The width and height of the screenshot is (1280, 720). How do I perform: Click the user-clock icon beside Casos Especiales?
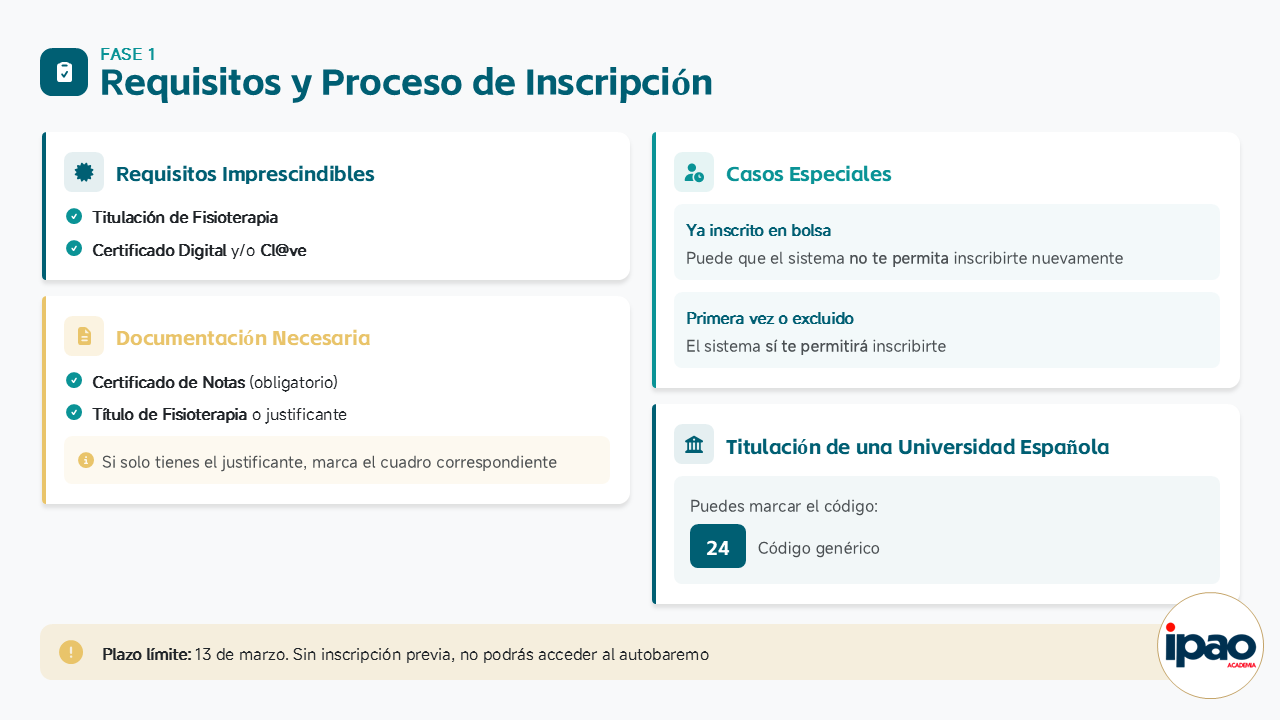coord(694,172)
